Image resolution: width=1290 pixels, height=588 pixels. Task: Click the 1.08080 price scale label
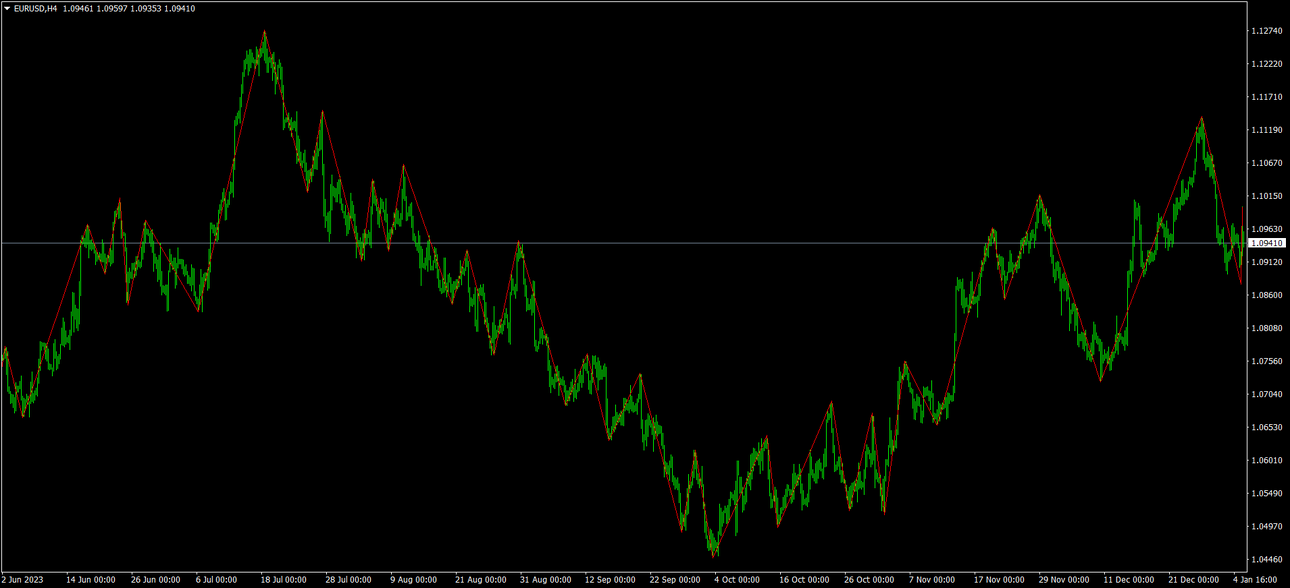(x=1267, y=328)
